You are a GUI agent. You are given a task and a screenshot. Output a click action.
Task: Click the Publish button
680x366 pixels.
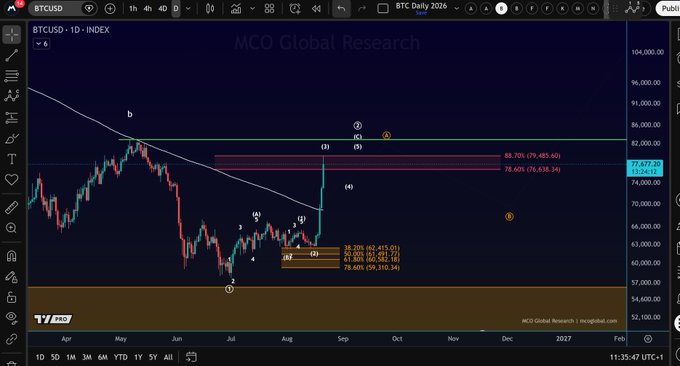point(668,9)
